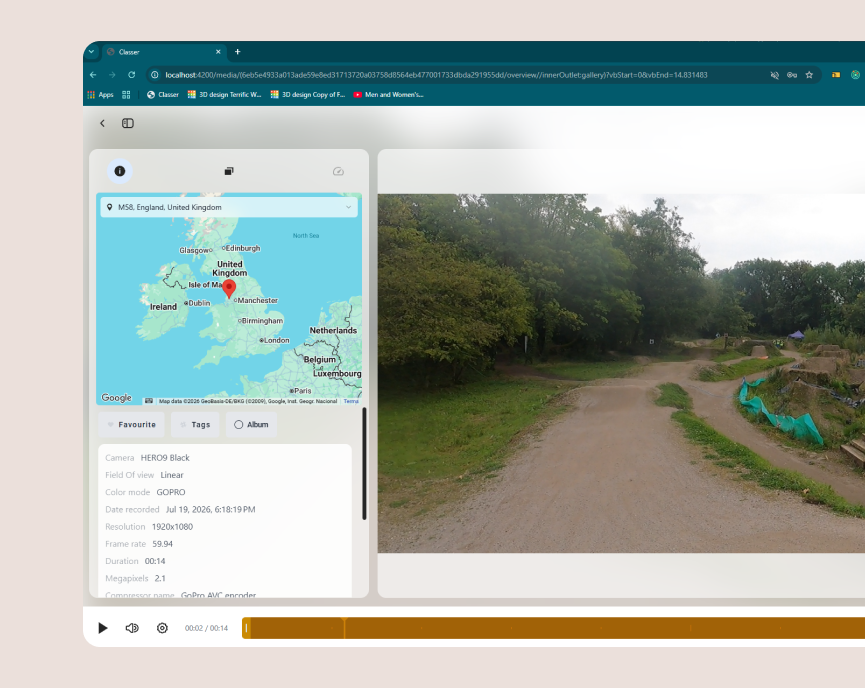This screenshot has height=688, width=865.
Task: Reload the browser page
Action: [x=131, y=74]
